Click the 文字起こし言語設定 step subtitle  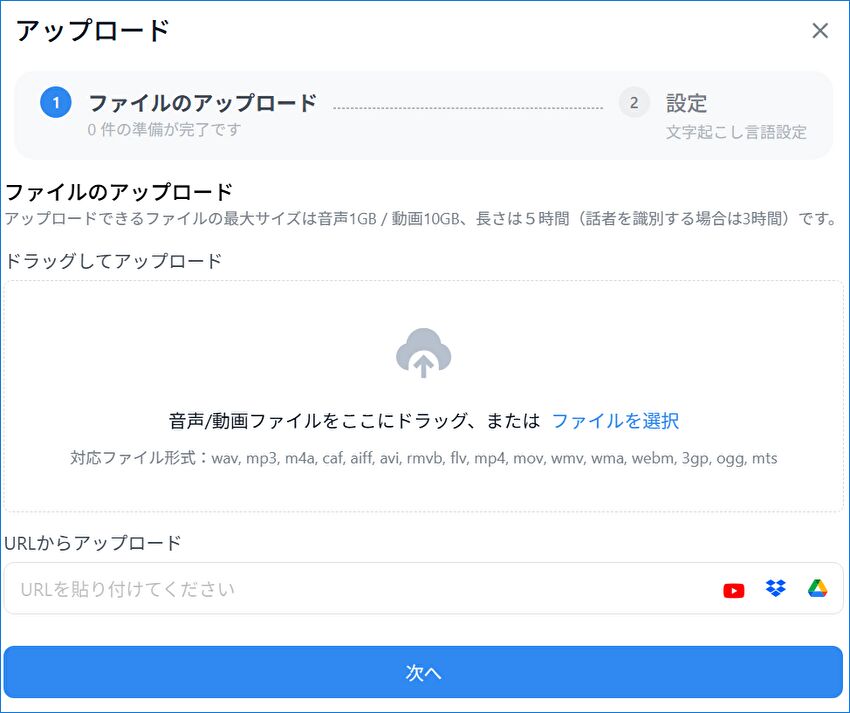click(736, 132)
